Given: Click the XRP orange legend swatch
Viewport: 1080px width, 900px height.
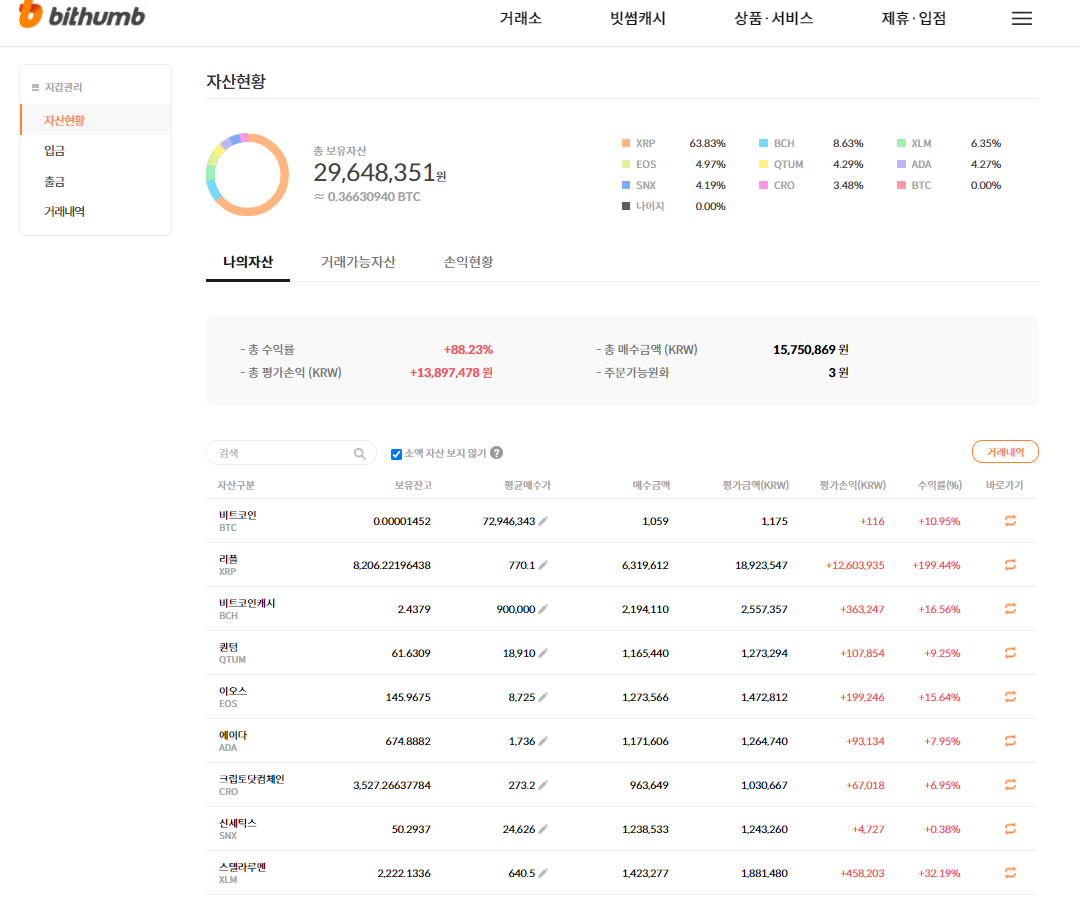Looking at the screenshot, I should coord(625,143).
